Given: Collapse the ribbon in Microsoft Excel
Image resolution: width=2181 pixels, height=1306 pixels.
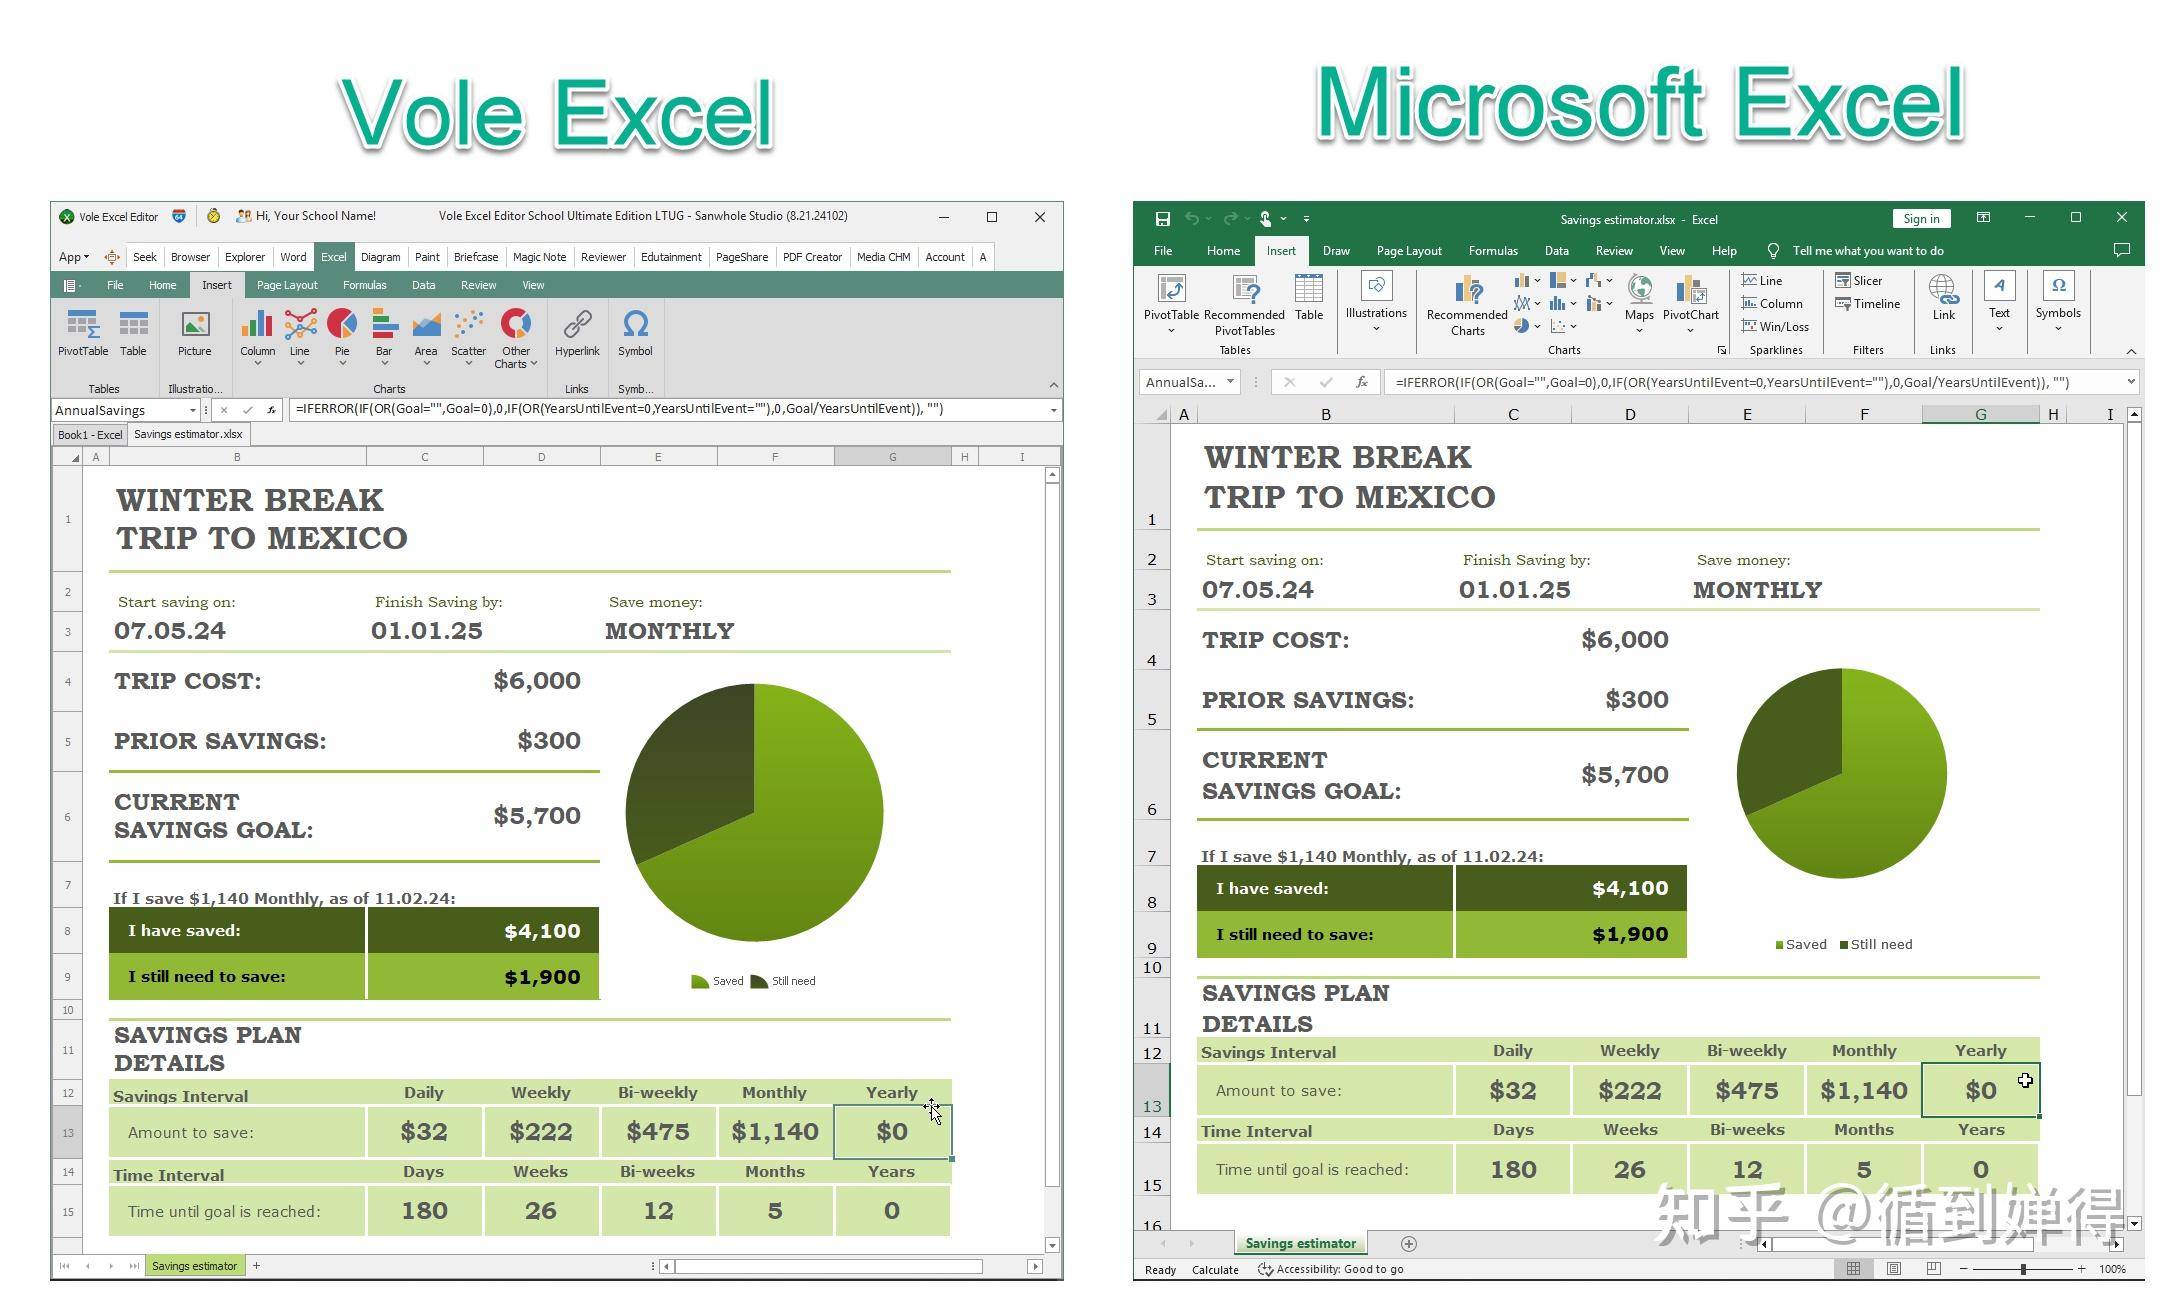Looking at the screenshot, I should pyautogui.click(x=2131, y=351).
